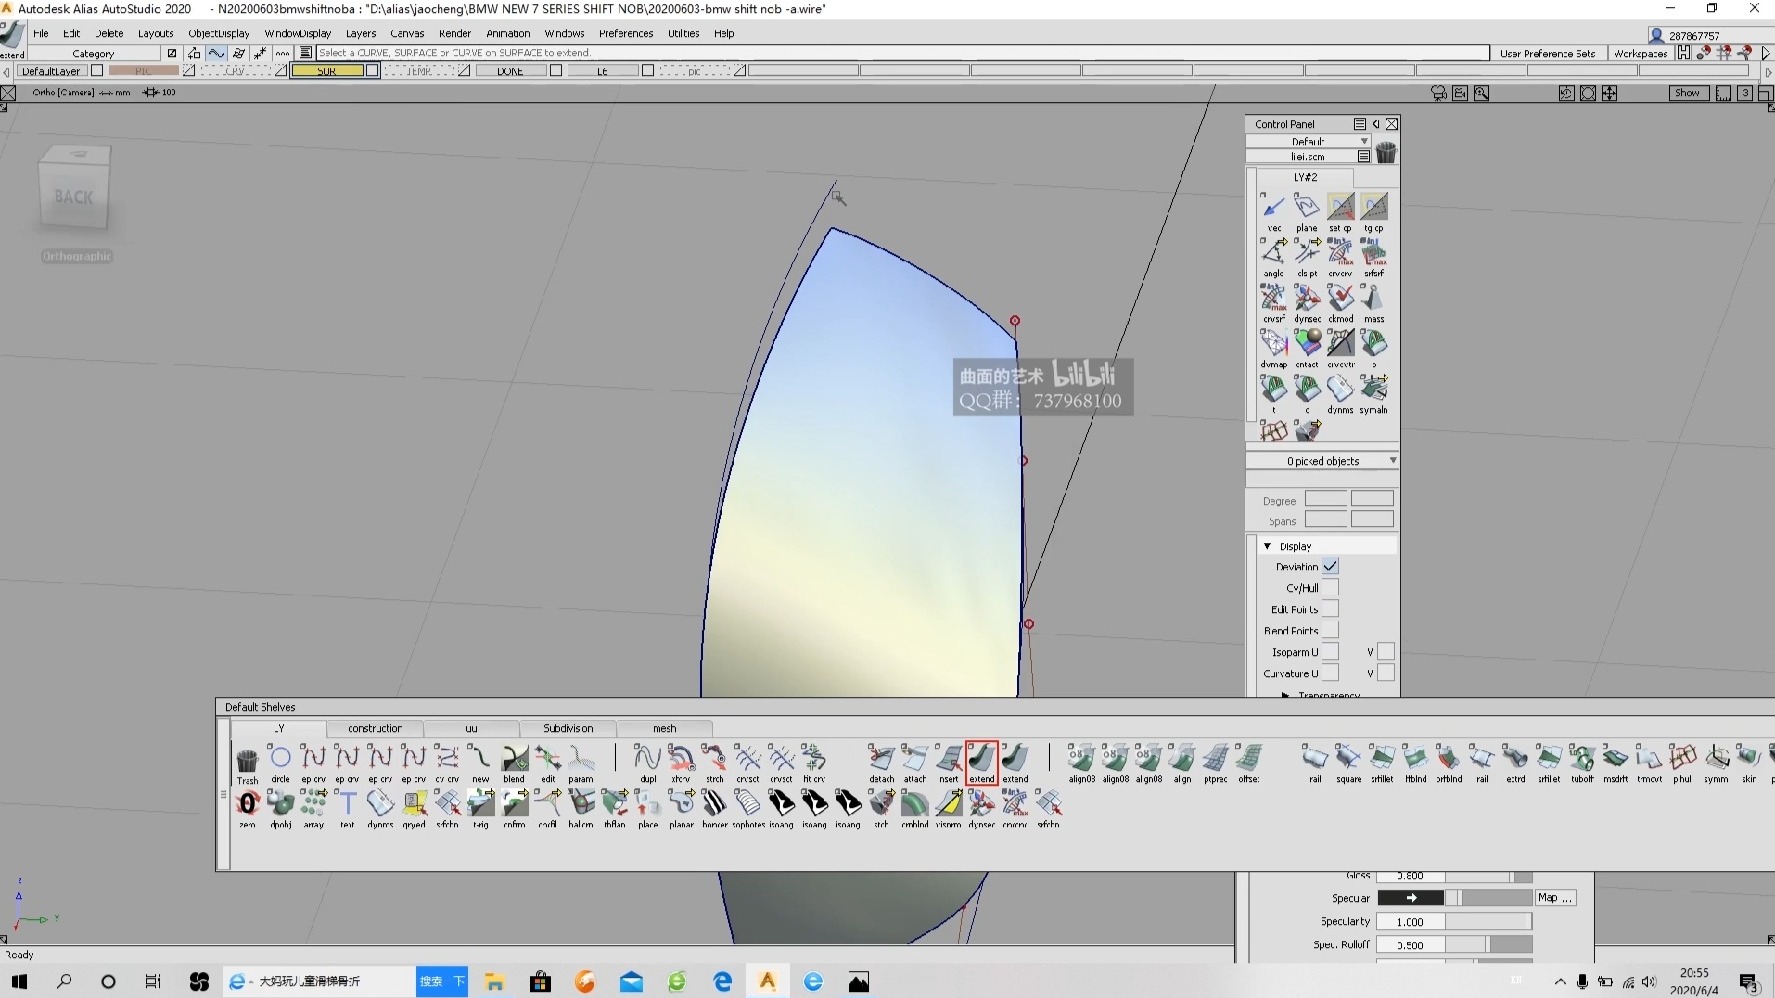
Task: Open the ObjectDisplay menu
Action: pos(219,33)
